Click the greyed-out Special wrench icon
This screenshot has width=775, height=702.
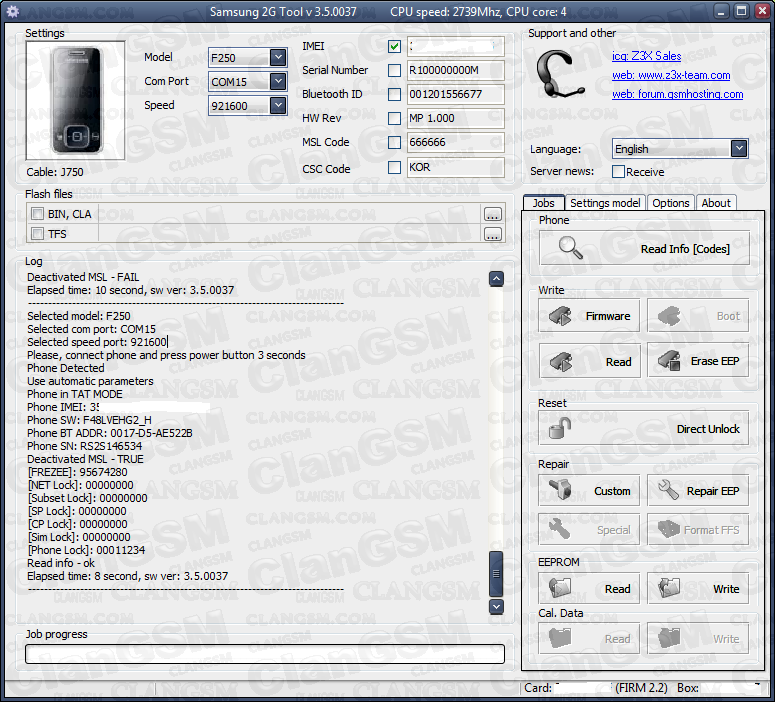point(560,528)
